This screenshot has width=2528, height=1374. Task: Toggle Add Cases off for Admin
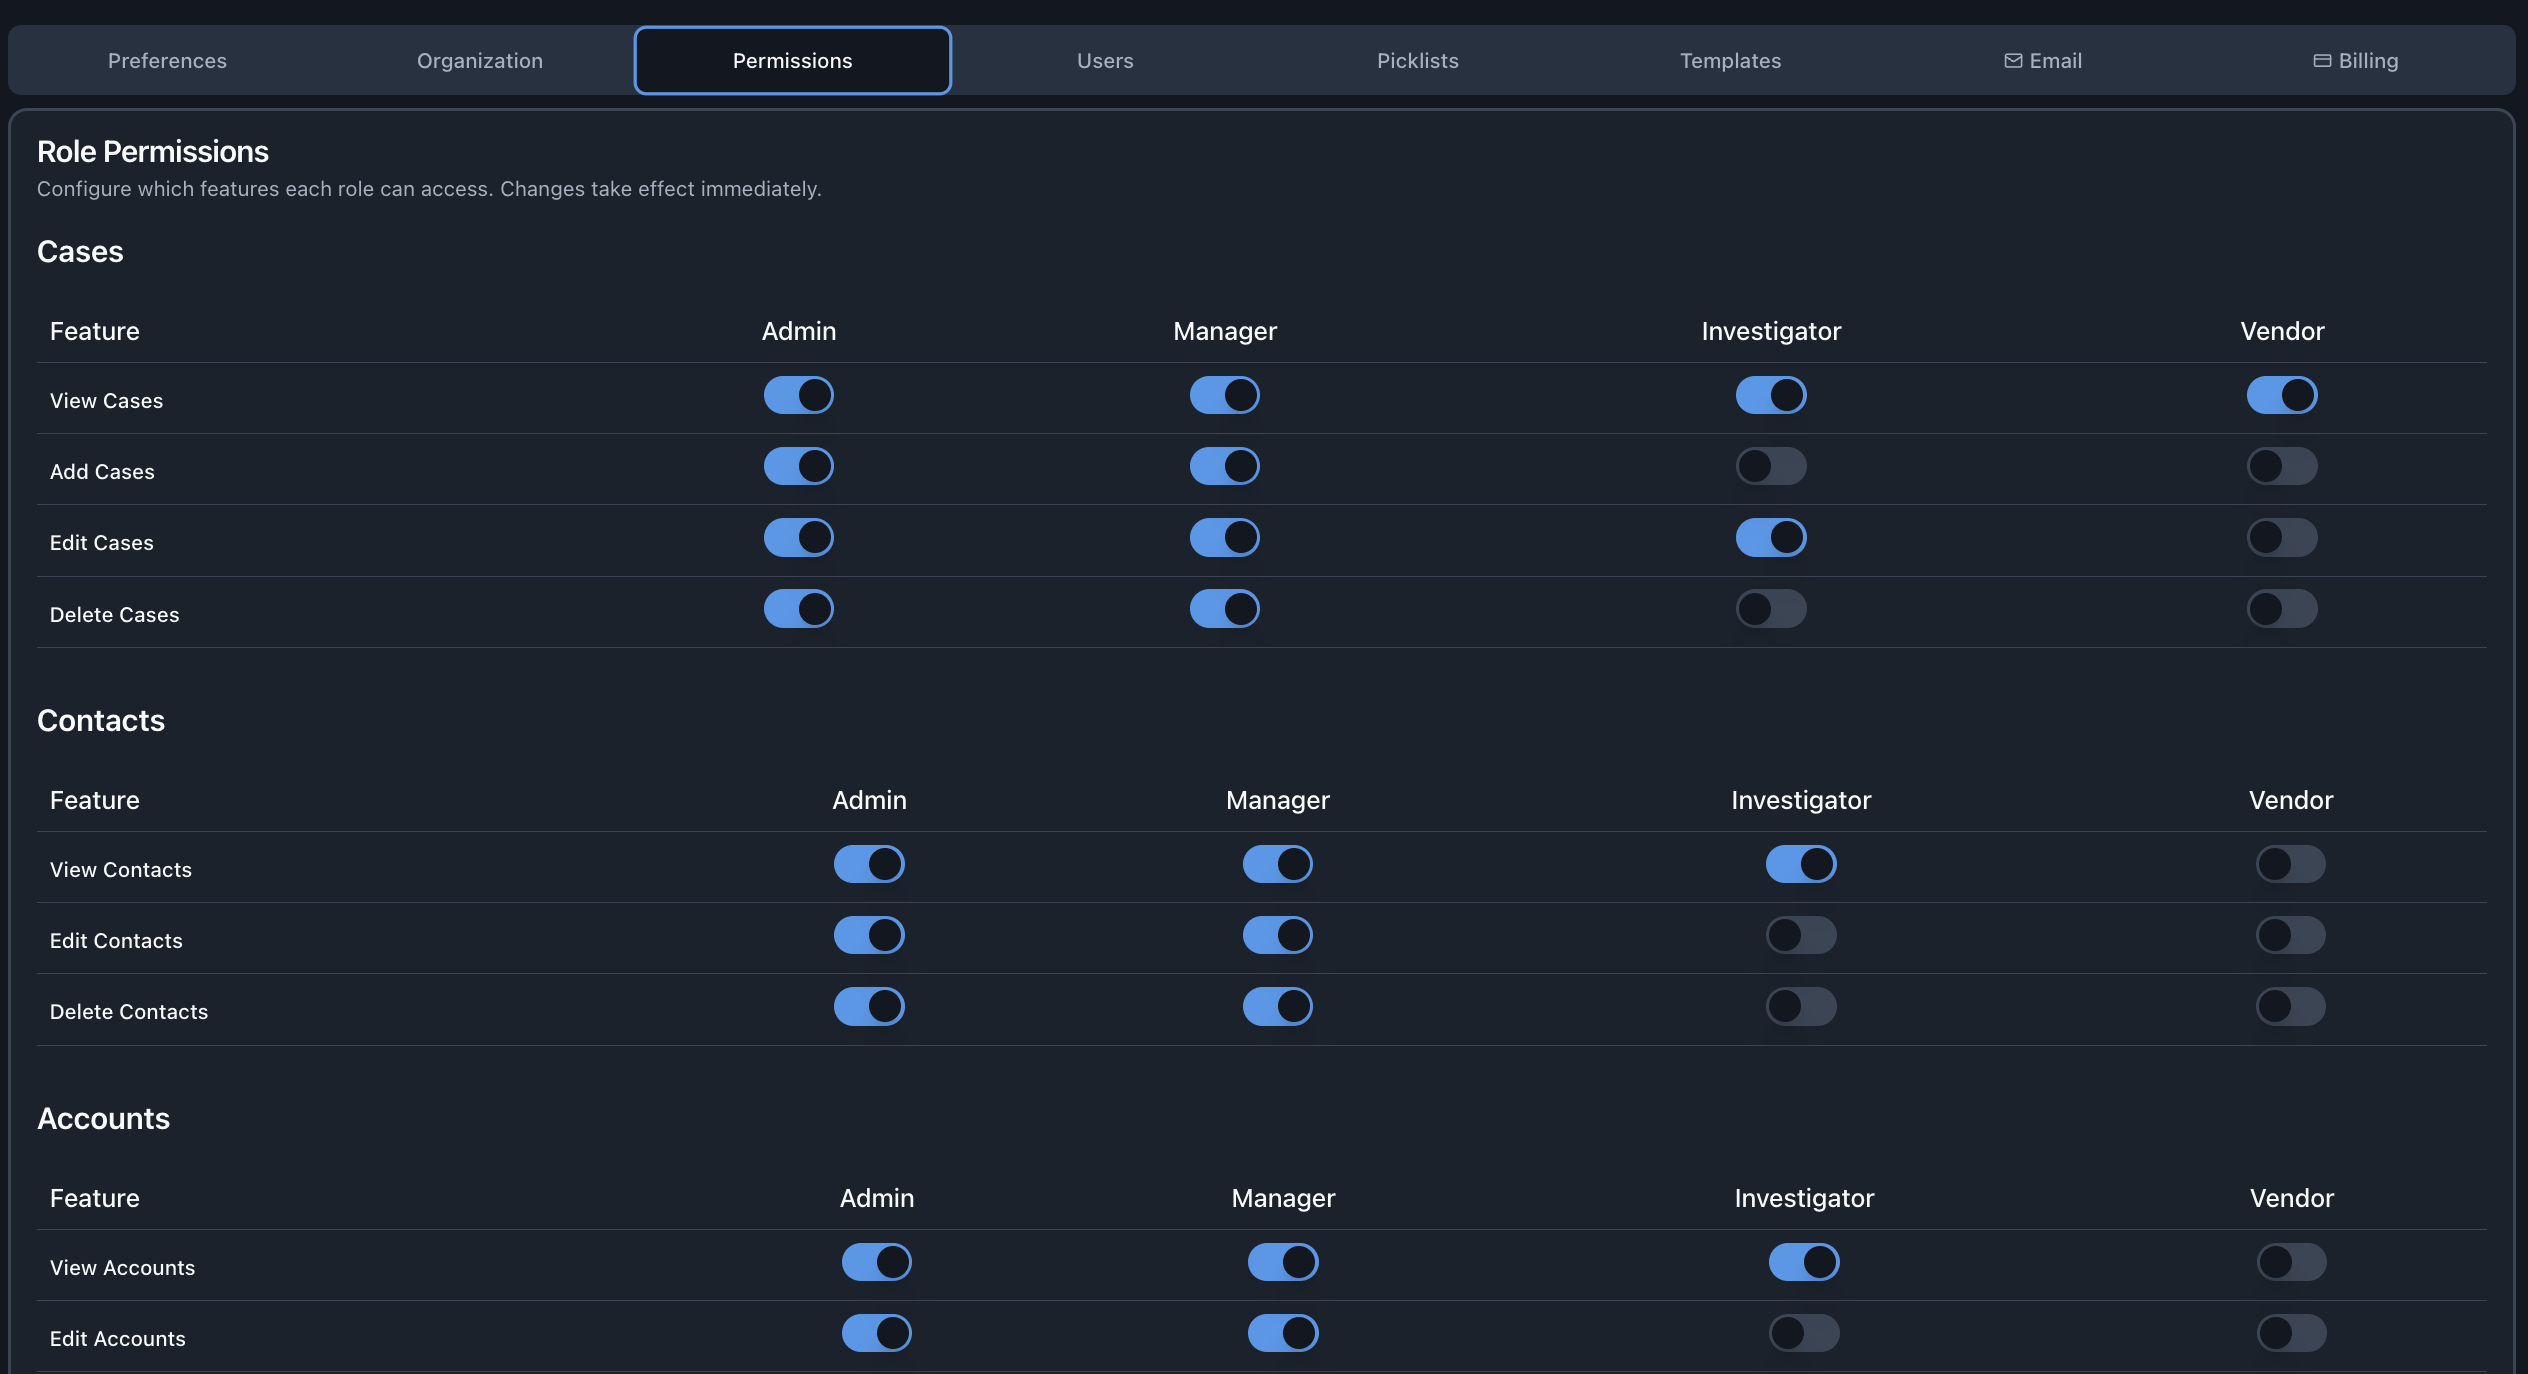(798, 466)
